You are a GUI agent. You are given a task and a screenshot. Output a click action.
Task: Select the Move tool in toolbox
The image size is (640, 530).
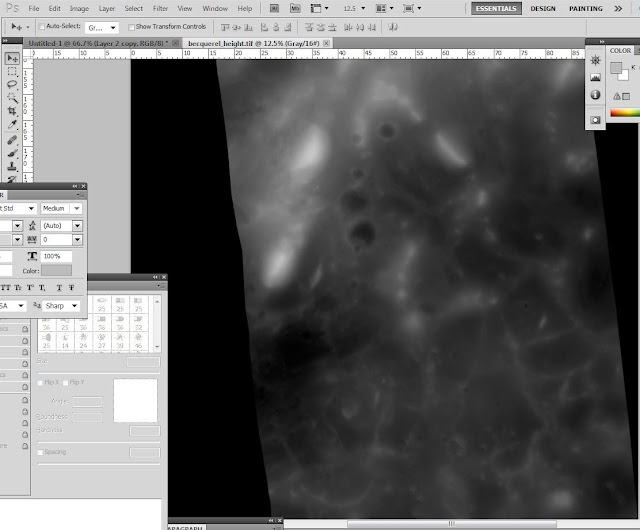click(13, 58)
